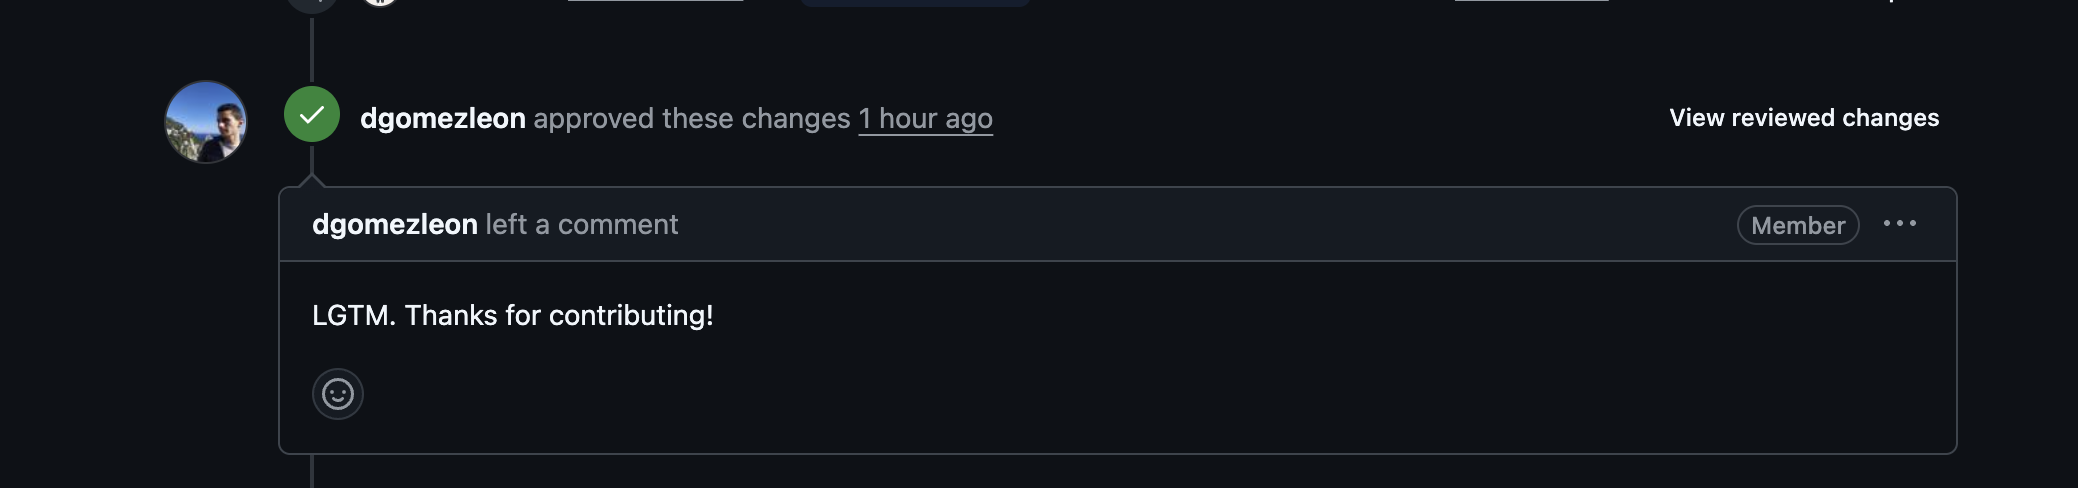Click the 1 hour ago timestamp
Screen dimensions: 2078x488
click(x=925, y=119)
